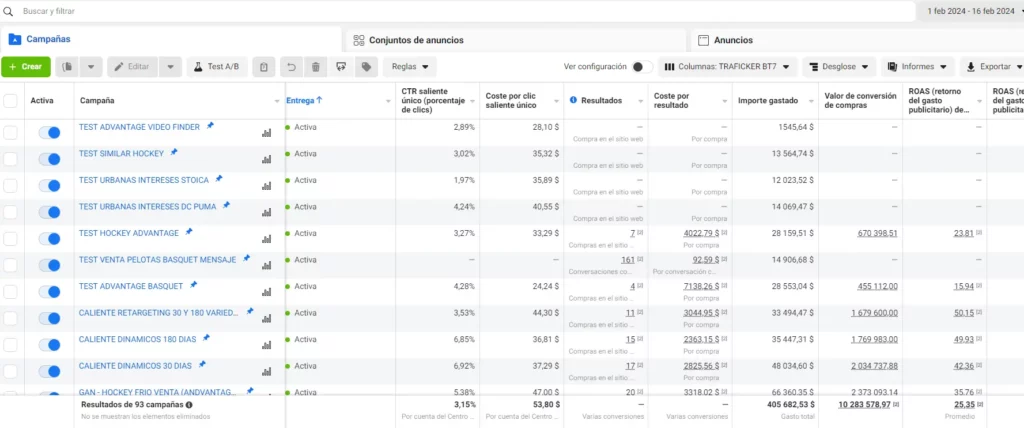The height and width of the screenshot is (428, 1024).
Task: Toggle off TEST ADVANTAGE VIDEO FINDER campaign
Action: click(48, 132)
